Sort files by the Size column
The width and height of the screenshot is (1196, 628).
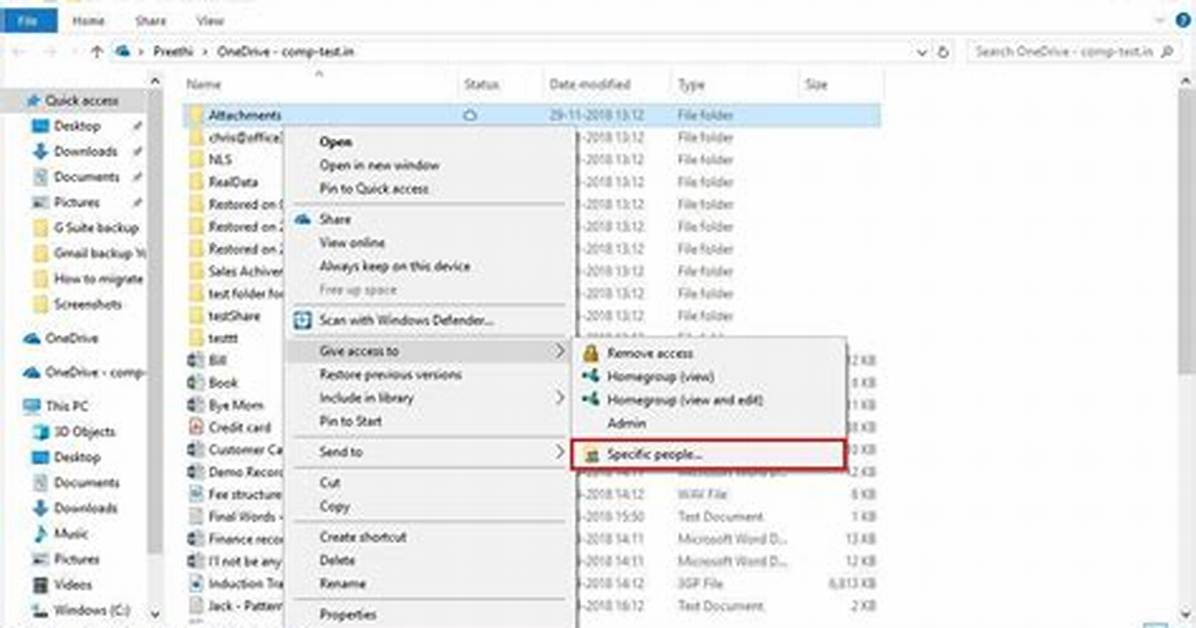click(815, 84)
